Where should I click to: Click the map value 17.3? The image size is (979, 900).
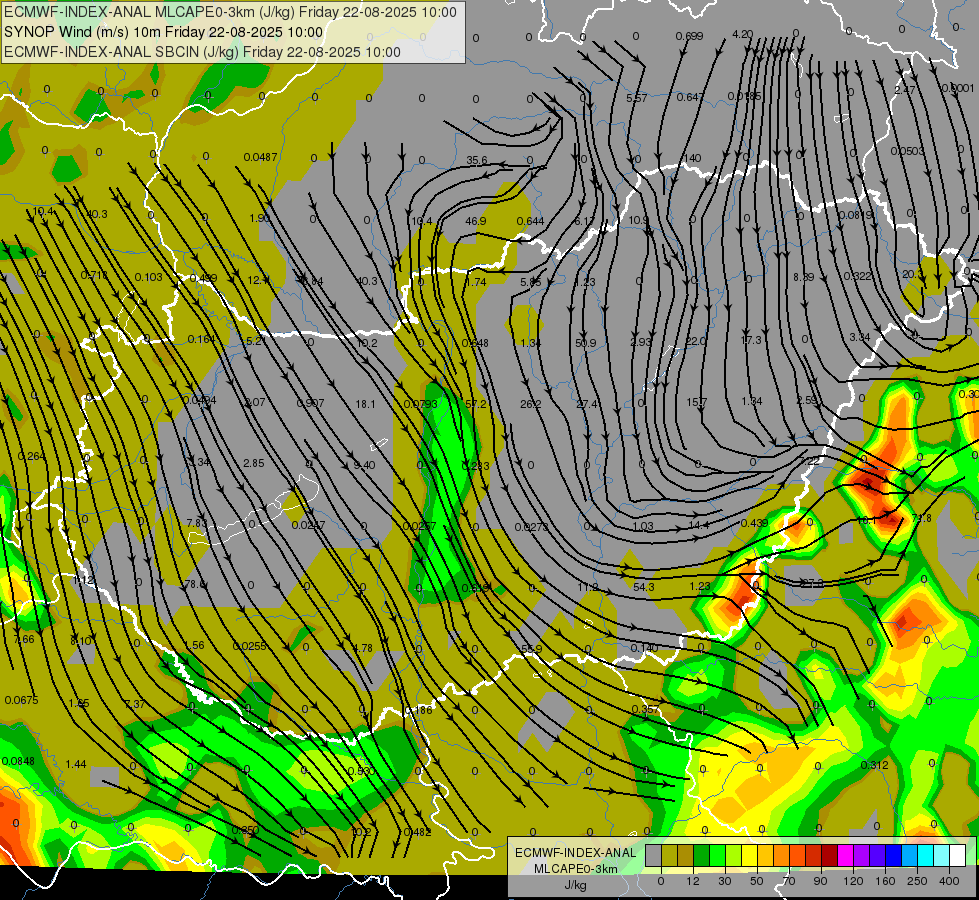pos(751,340)
